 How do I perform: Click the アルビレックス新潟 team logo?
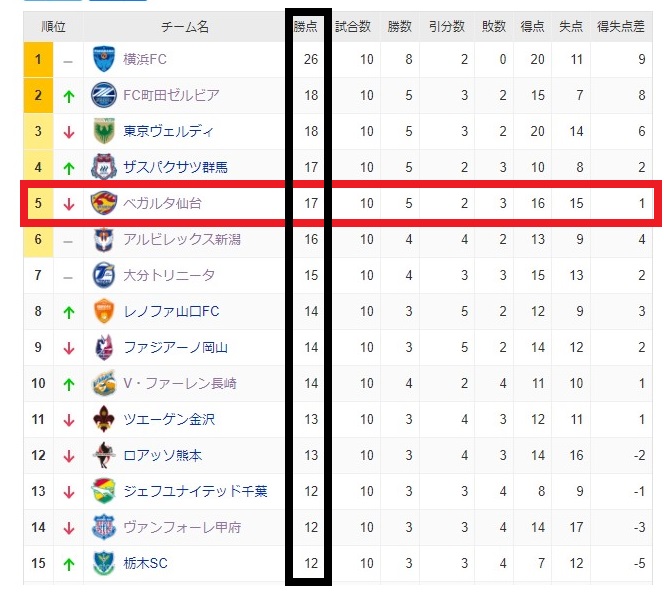(x=104, y=240)
